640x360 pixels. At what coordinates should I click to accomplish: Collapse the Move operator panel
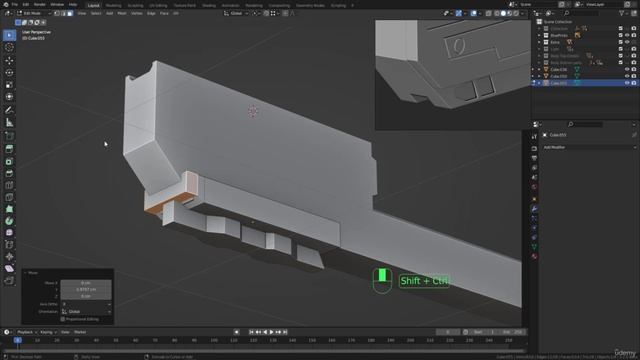25,273
